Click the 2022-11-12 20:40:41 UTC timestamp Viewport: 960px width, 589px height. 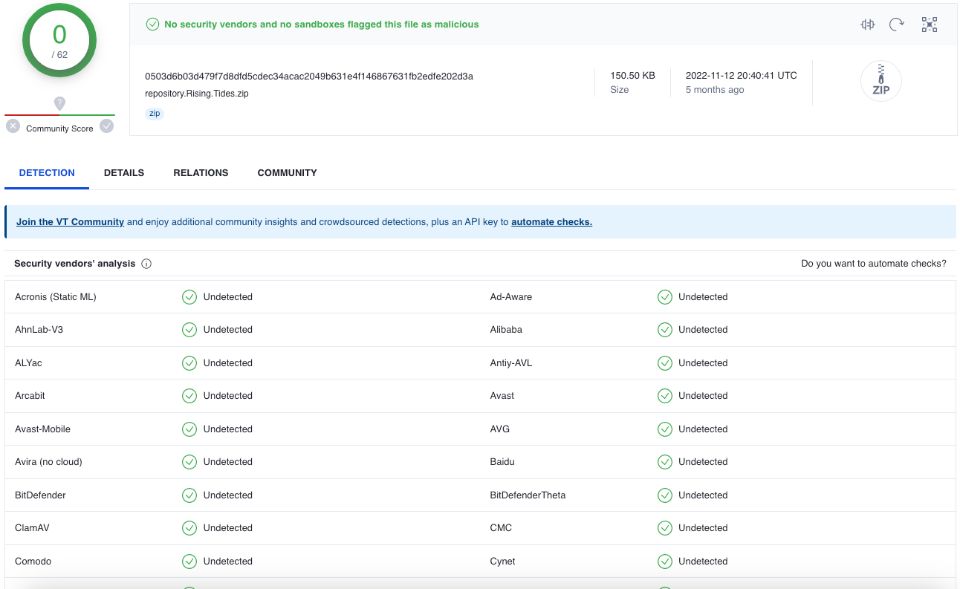coord(741,76)
